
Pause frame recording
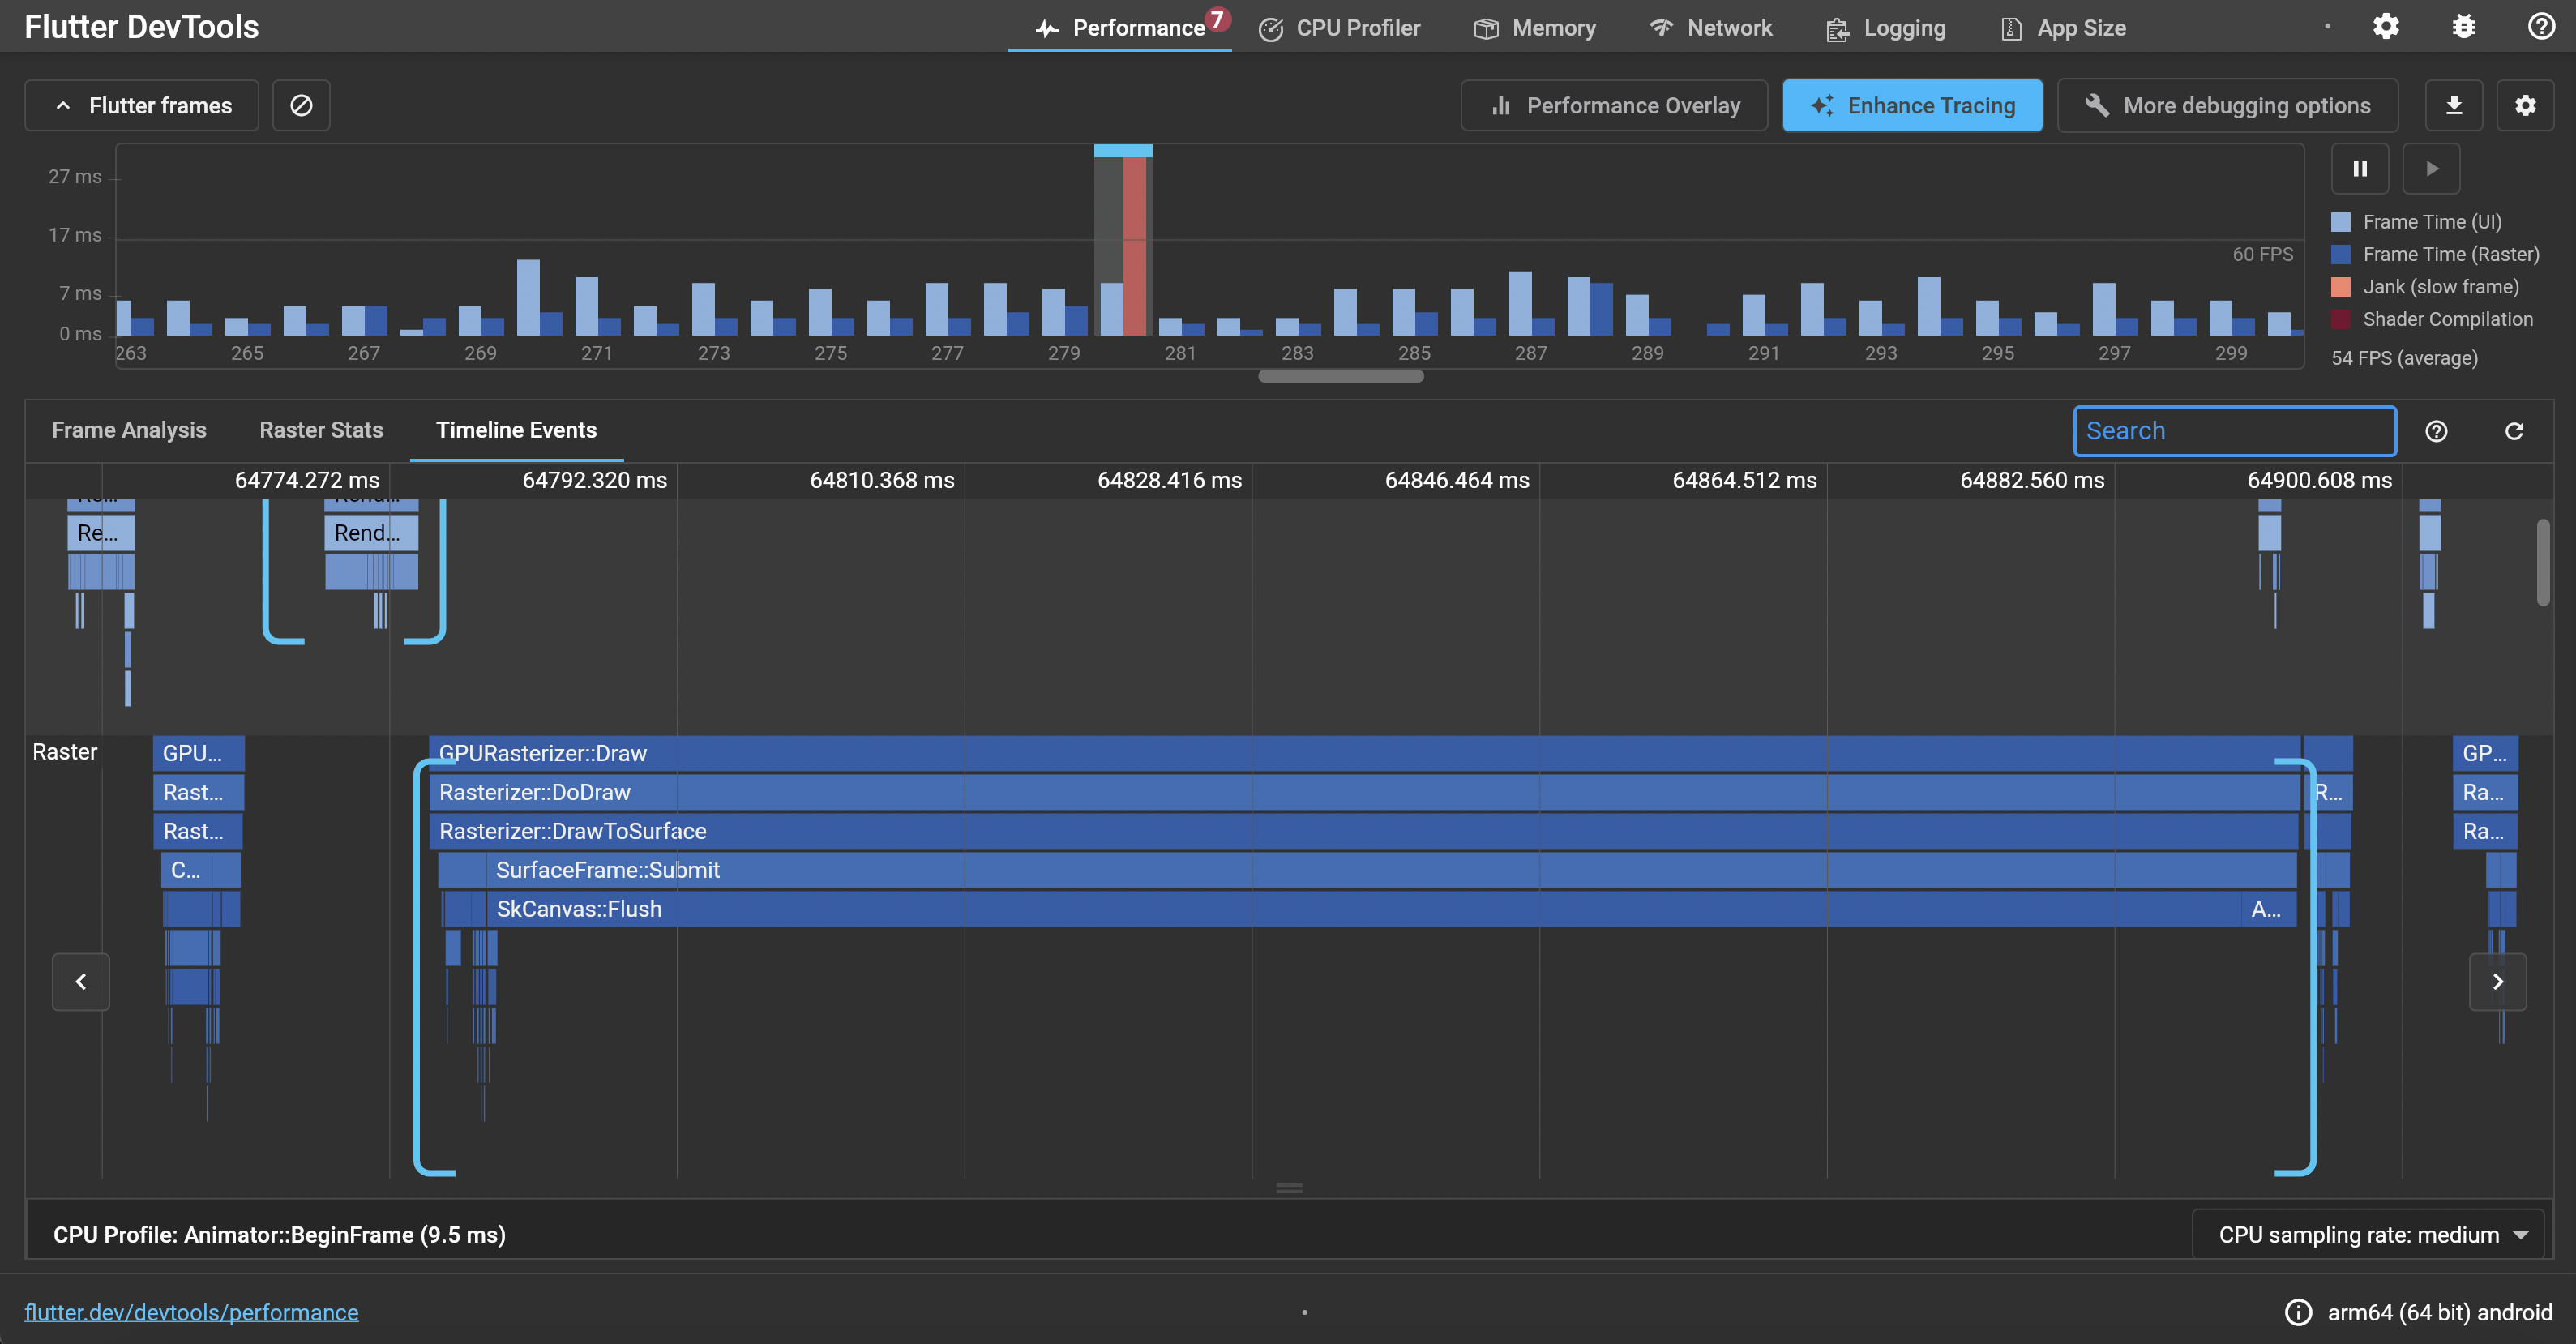coord(2360,169)
